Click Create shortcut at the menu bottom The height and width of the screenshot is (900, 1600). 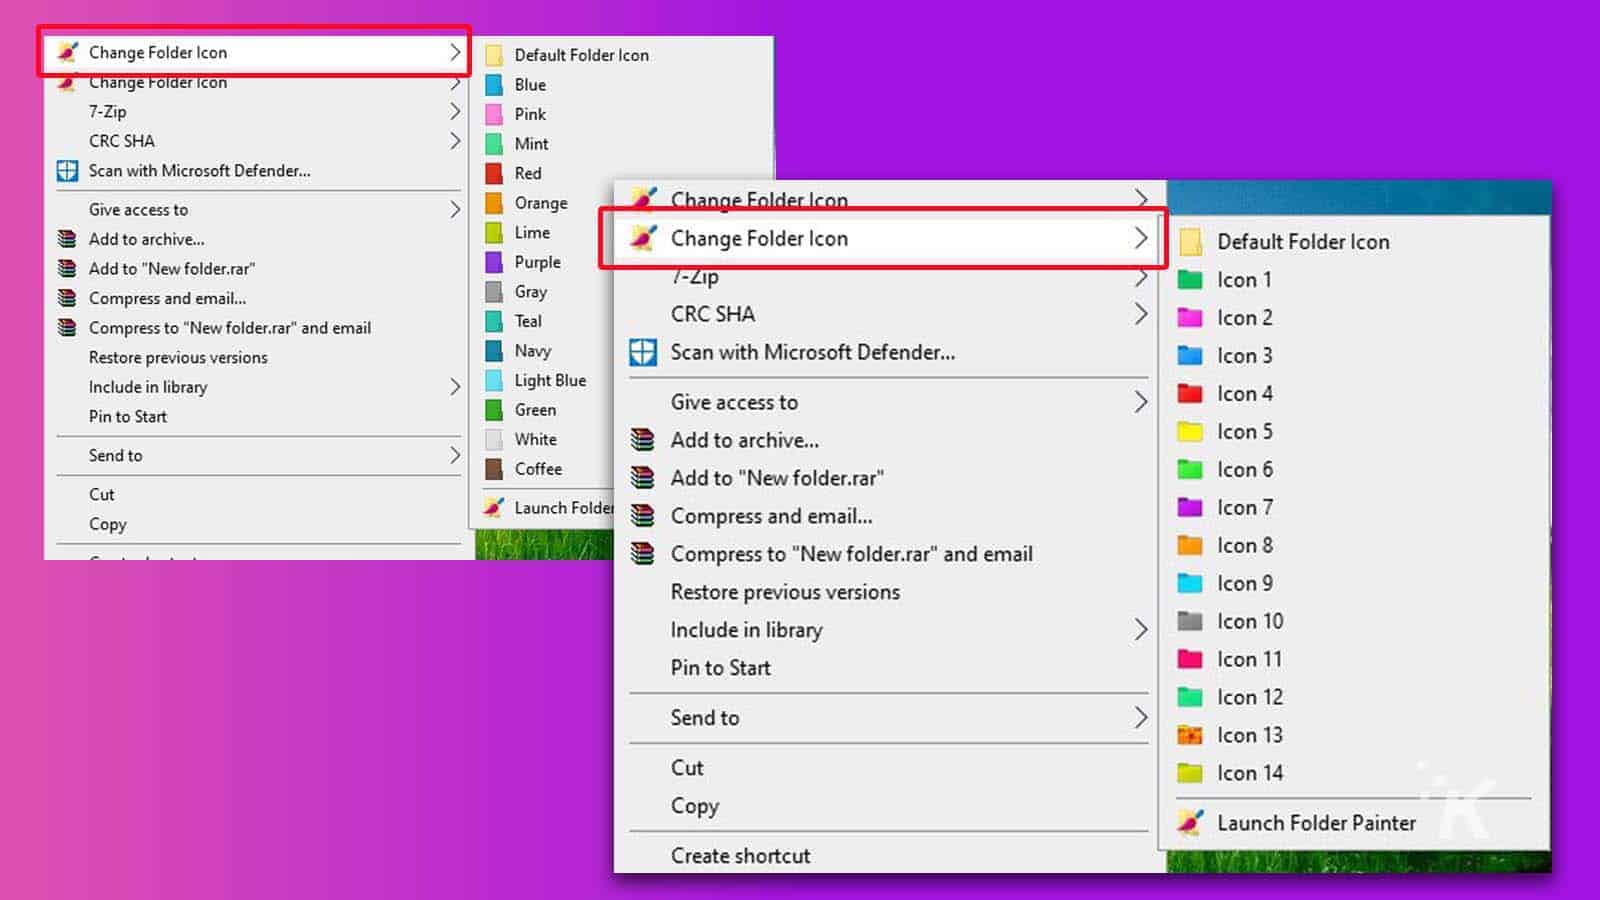[740, 855]
